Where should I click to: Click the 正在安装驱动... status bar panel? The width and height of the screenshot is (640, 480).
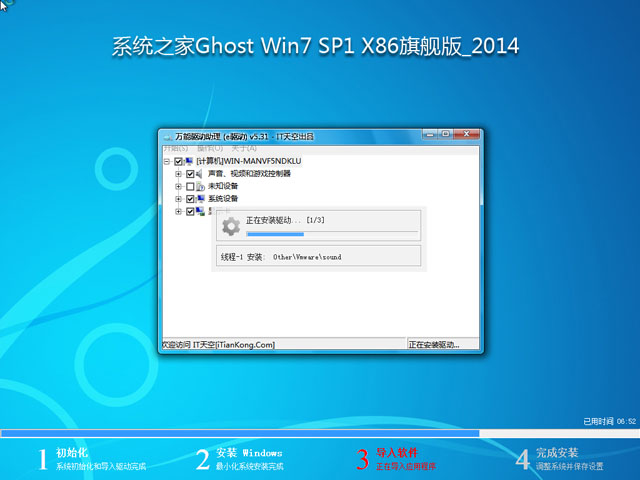pyautogui.click(x=443, y=344)
